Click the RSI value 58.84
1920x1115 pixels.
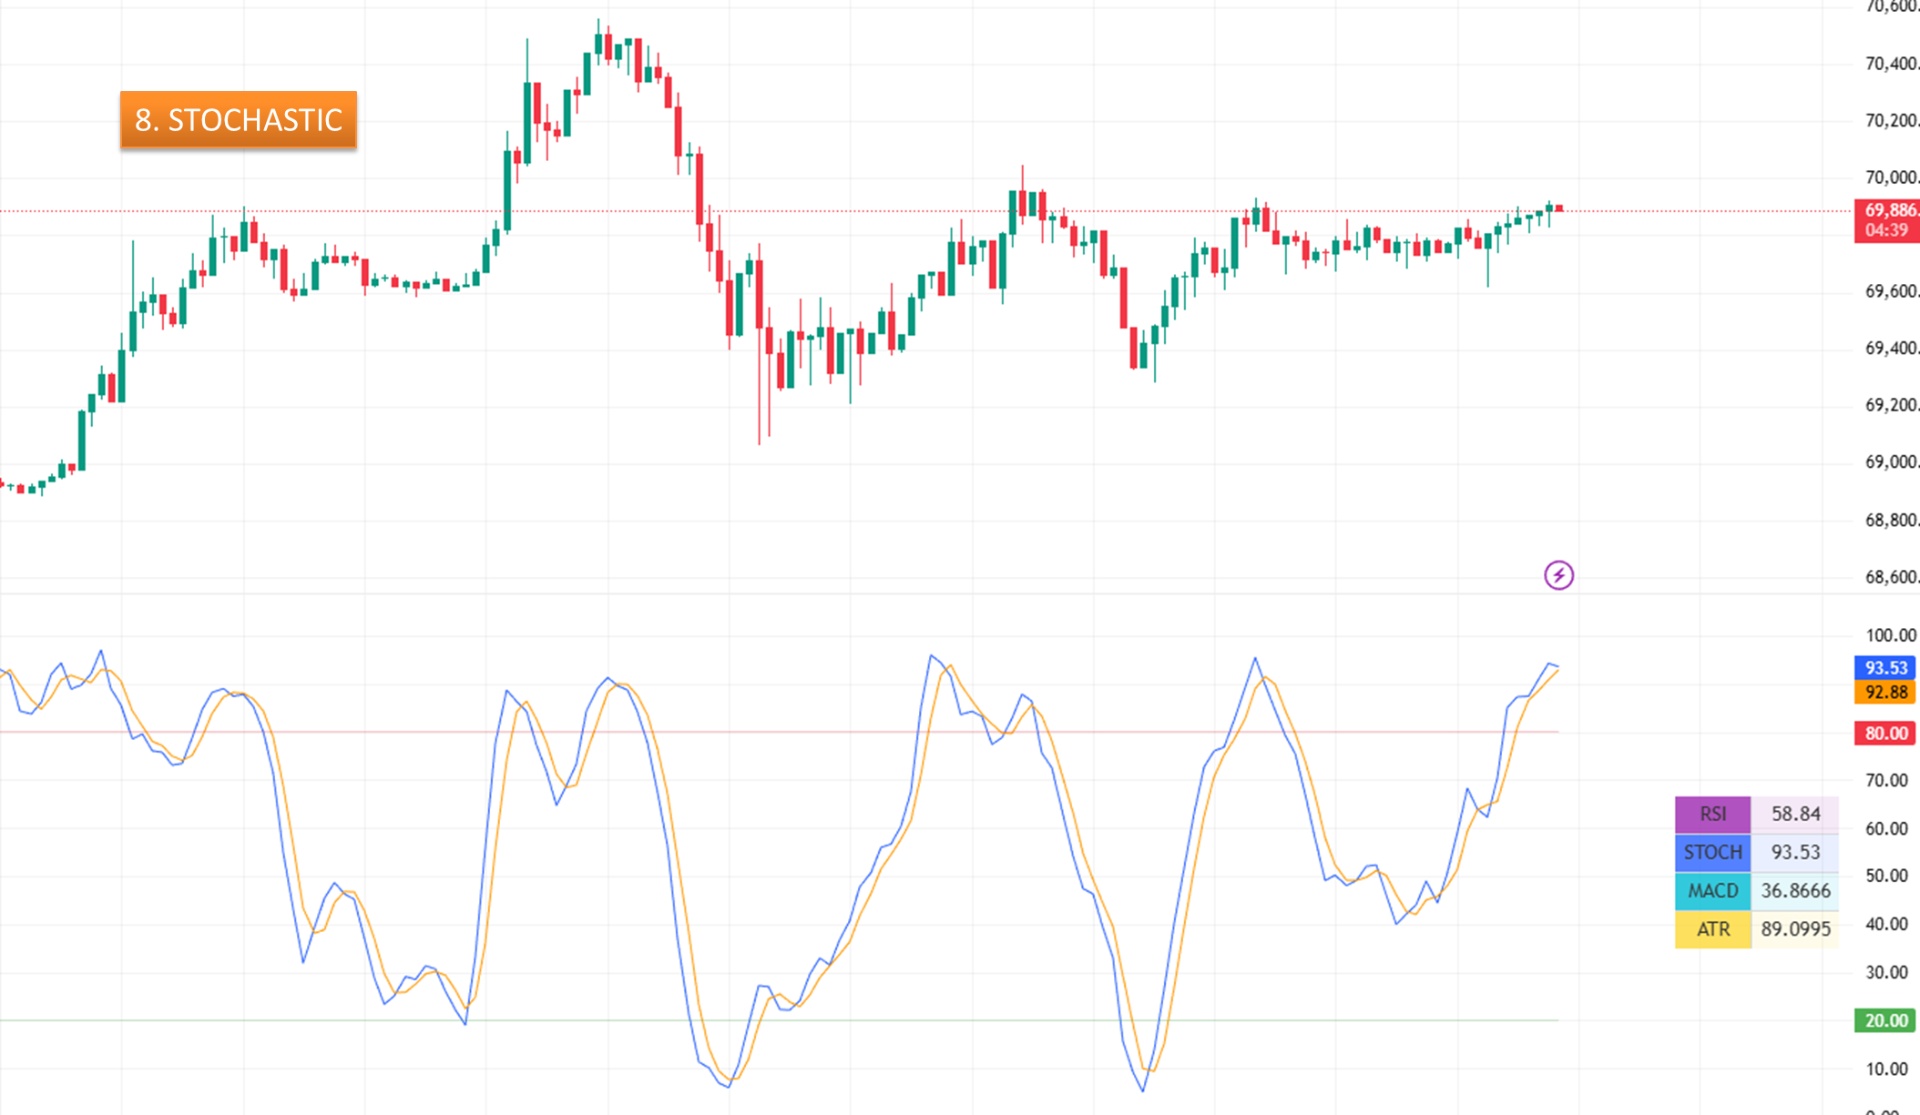pos(1795,814)
